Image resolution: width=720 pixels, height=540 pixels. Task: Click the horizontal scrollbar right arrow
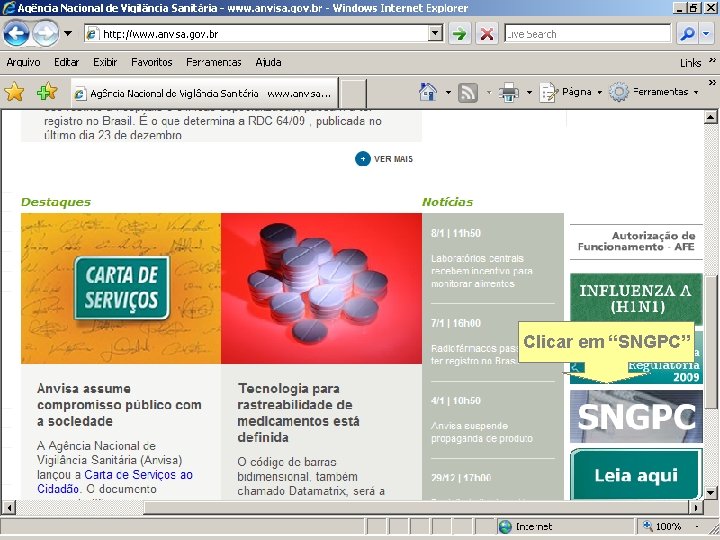(696, 507)
